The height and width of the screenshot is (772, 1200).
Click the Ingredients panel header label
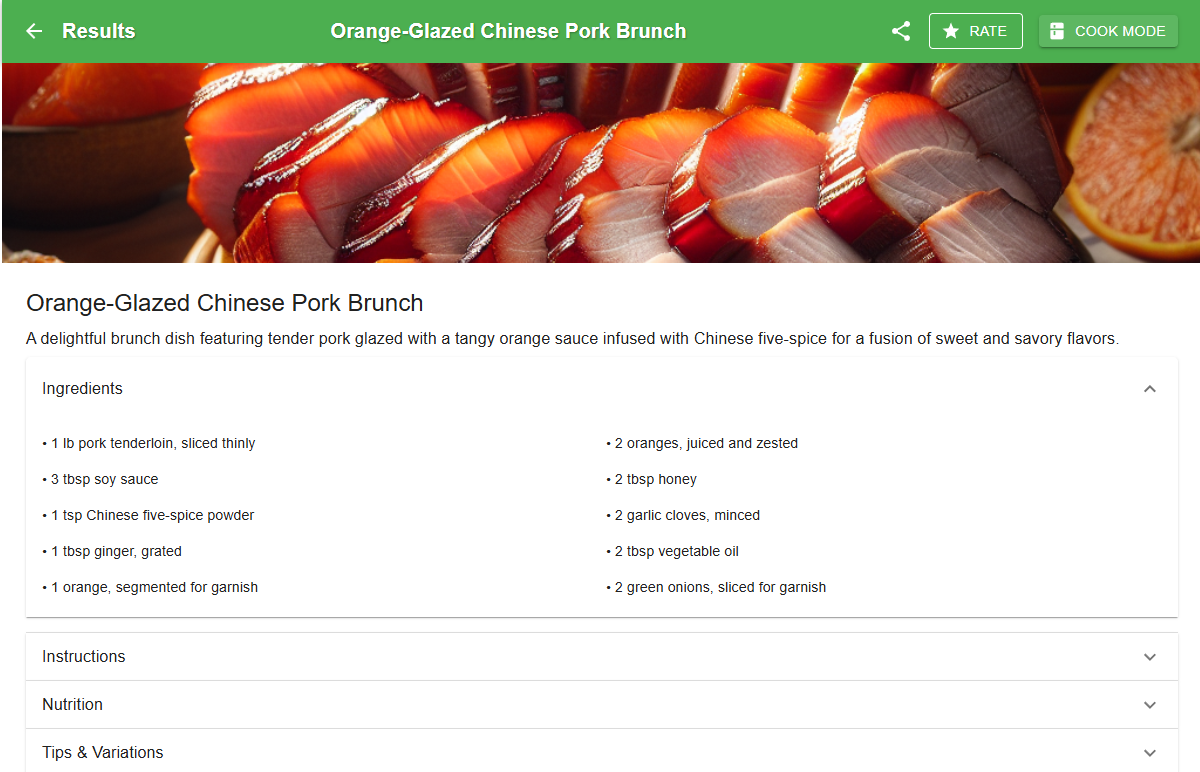82,389
